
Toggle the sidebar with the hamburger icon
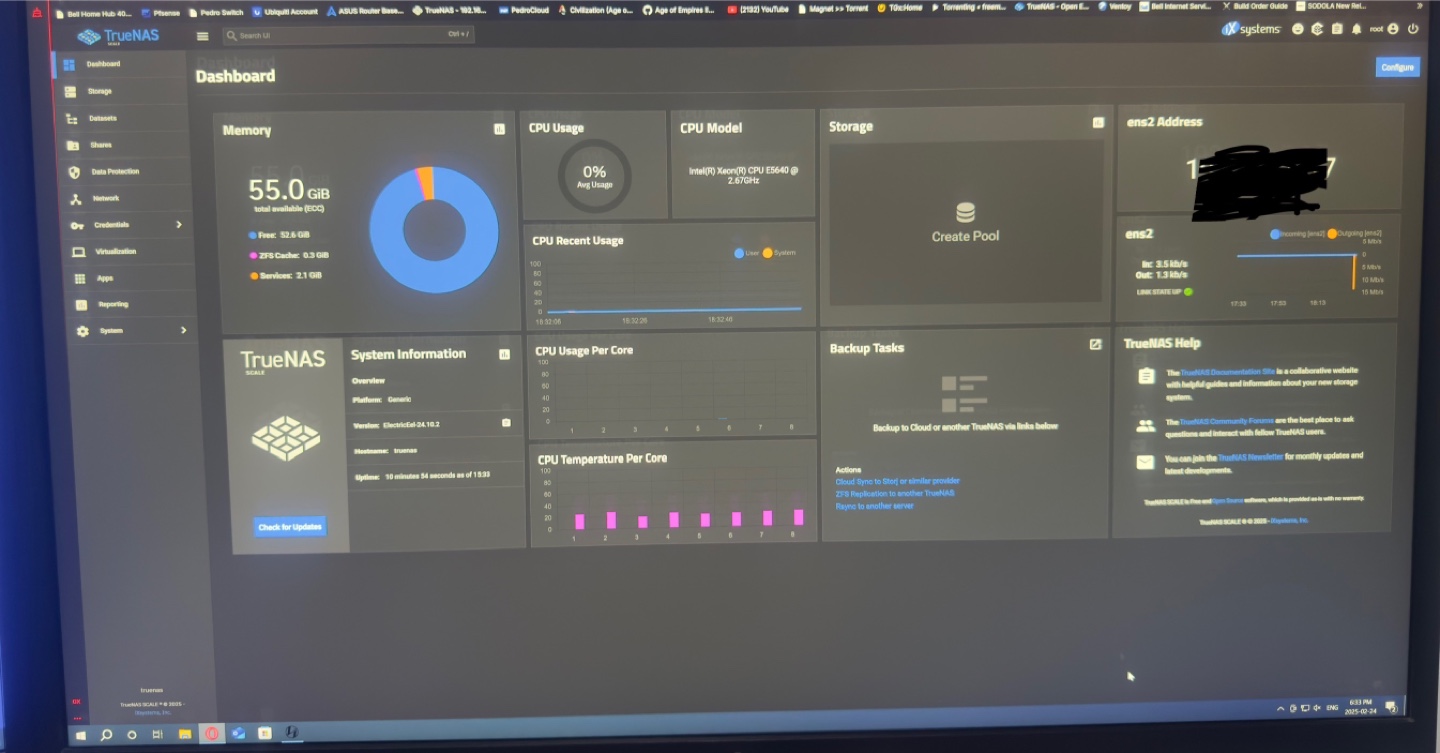(203, 36)
